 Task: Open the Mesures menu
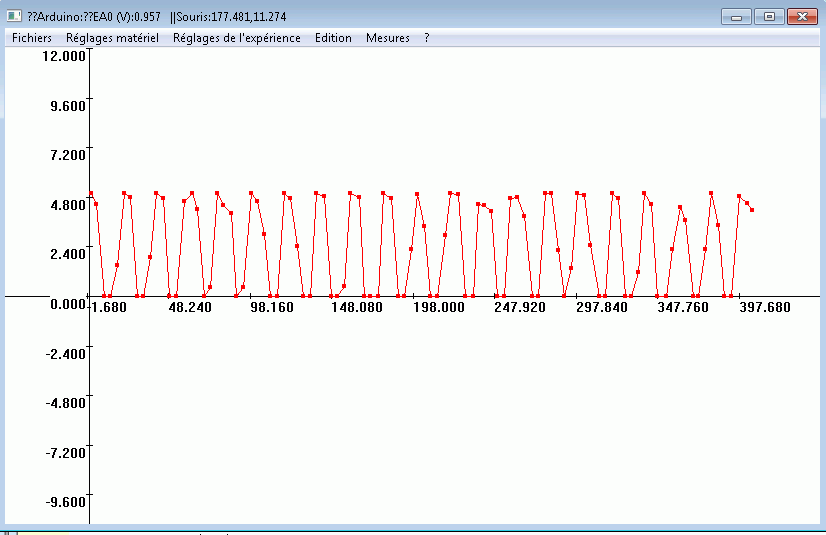pos(388,38)
